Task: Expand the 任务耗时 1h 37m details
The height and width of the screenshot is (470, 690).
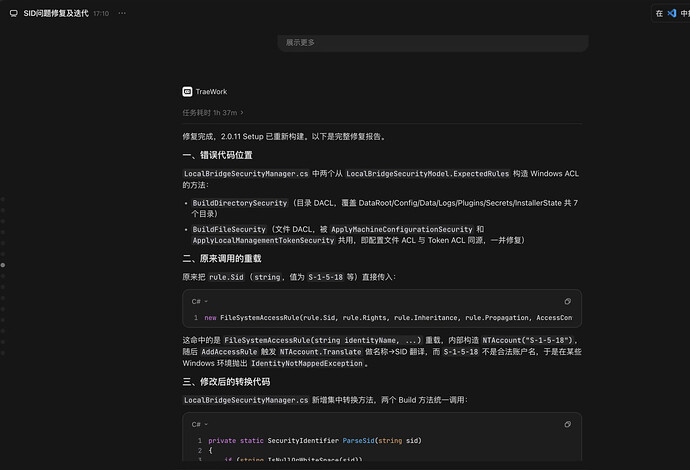Action: click(x=213, y=113)
